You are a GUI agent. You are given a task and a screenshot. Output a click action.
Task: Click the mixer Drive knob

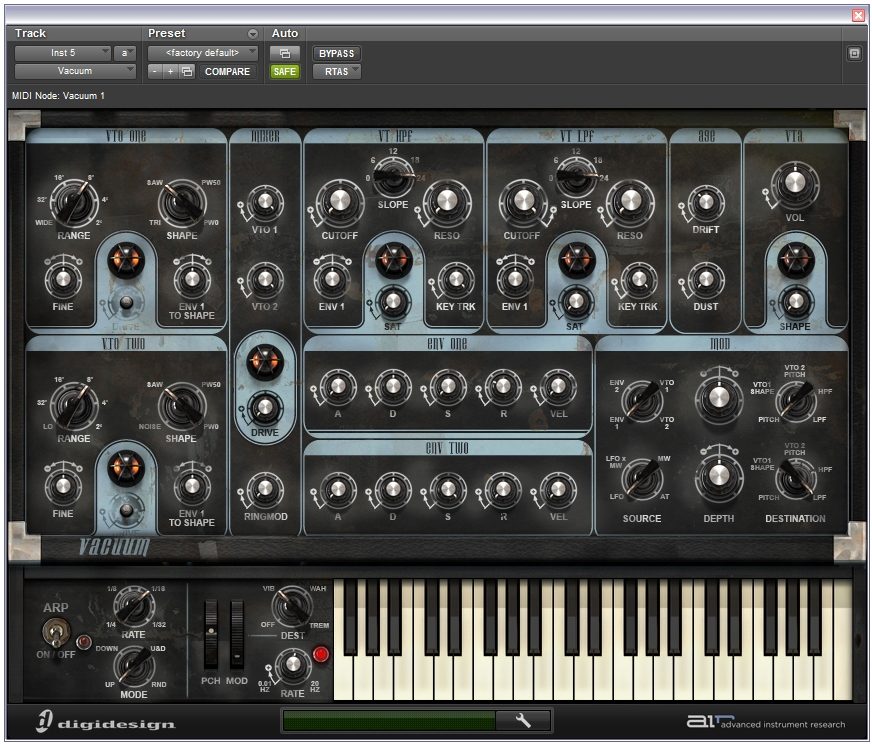[x=265, y=408]
